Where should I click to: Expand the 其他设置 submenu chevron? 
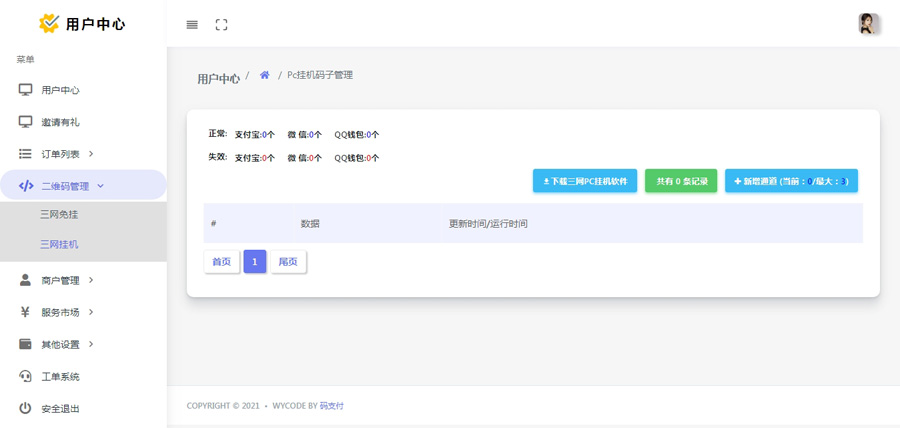[x=91, y=344]
